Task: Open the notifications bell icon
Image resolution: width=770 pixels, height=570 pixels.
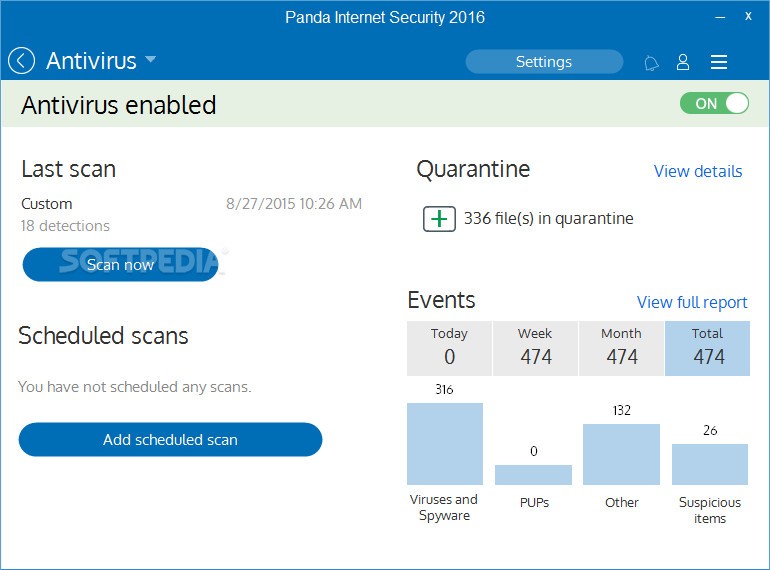Action: coord(651,63)
